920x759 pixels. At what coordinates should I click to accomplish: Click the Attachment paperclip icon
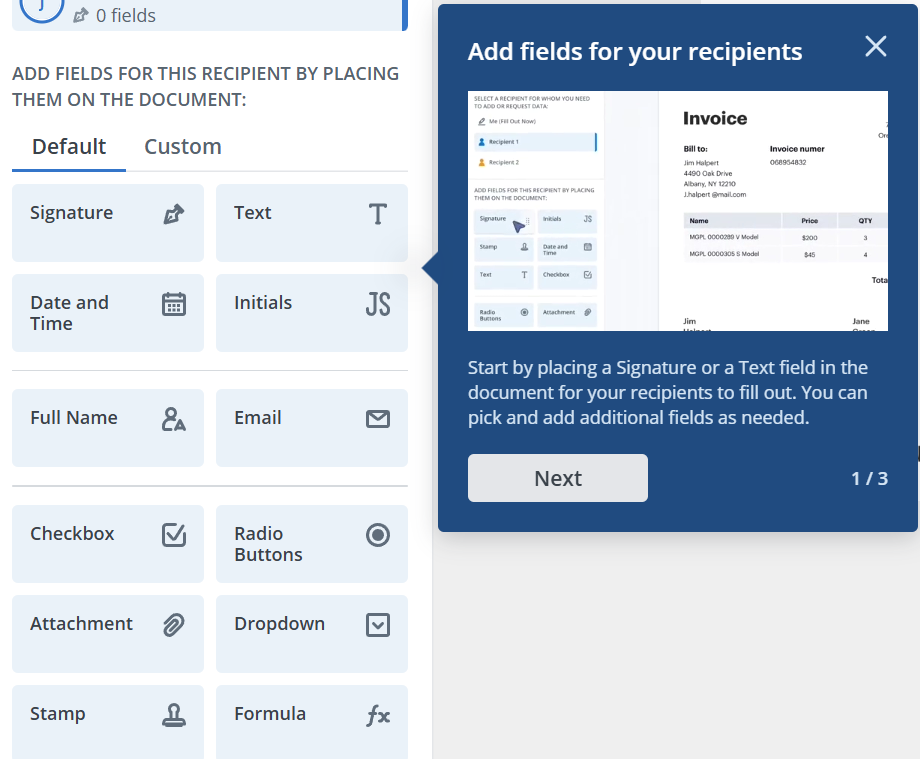174,625
